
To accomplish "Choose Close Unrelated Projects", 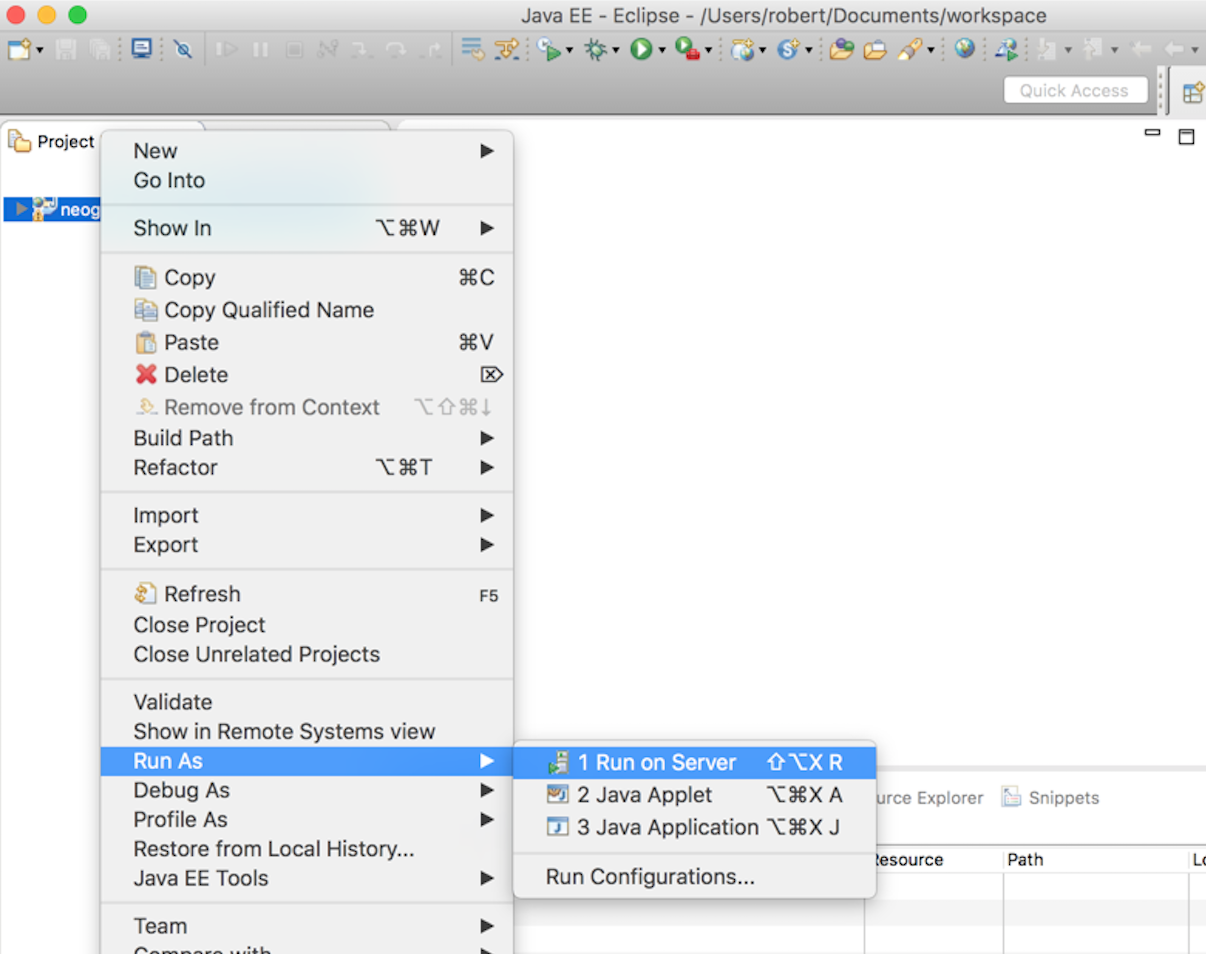I will pos(307,655).
